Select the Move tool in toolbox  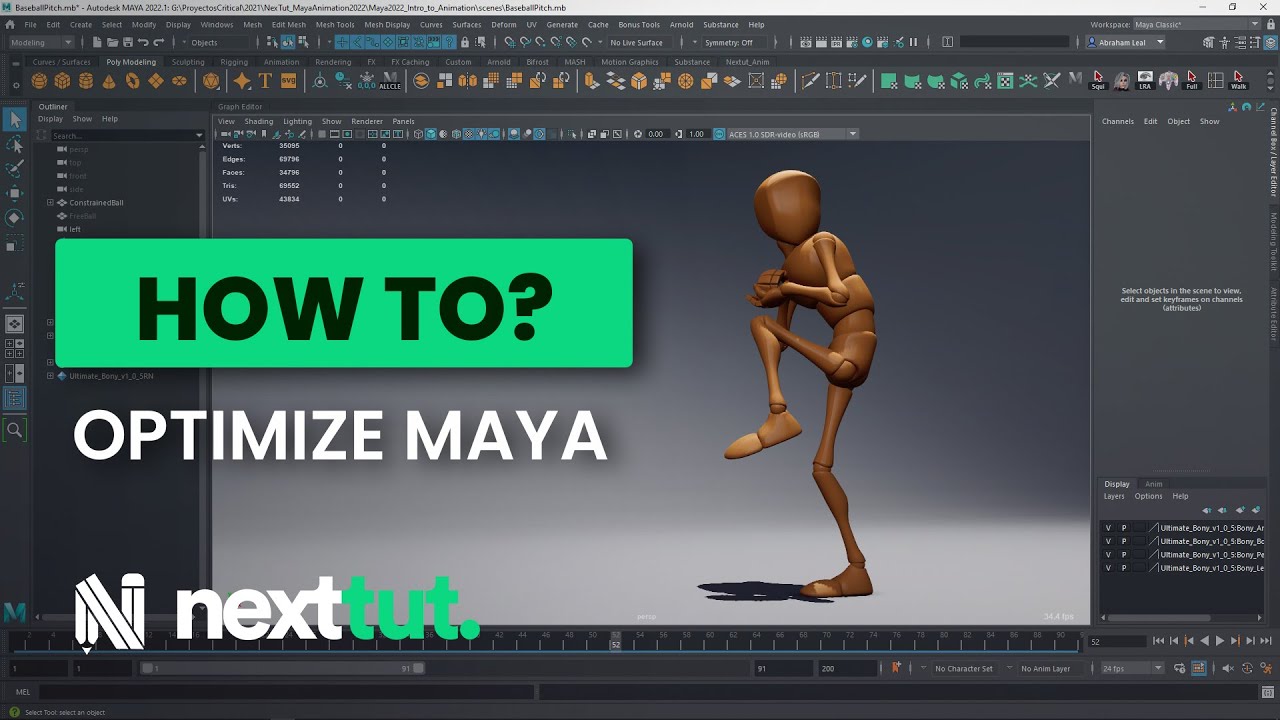pyautogui.click(x=15, y=193)
